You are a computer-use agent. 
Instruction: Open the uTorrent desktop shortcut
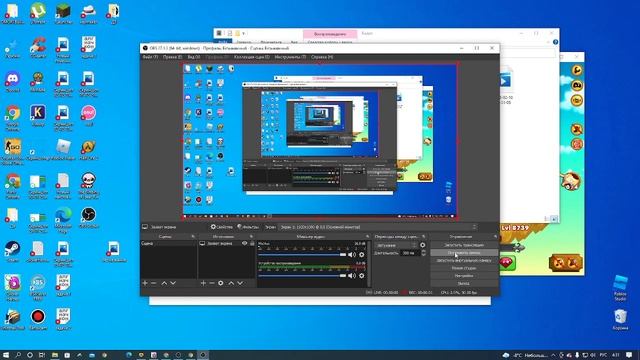pos(38,13)
